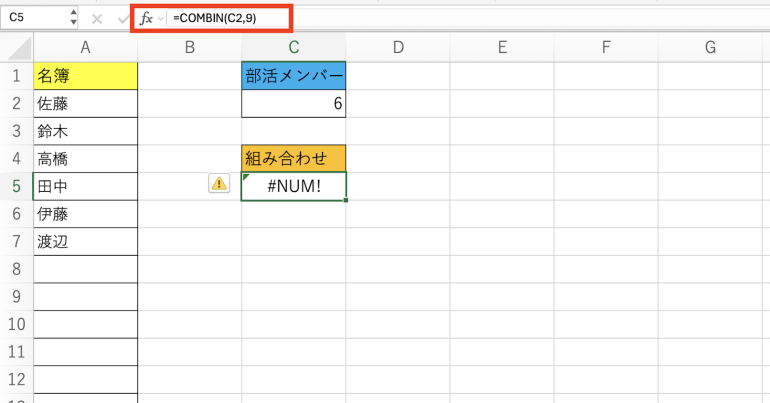Select the yellow 名簿 header cell
The height and width of the screenshot is (403, 770).
pyautogui.click(x=85, y=75)
